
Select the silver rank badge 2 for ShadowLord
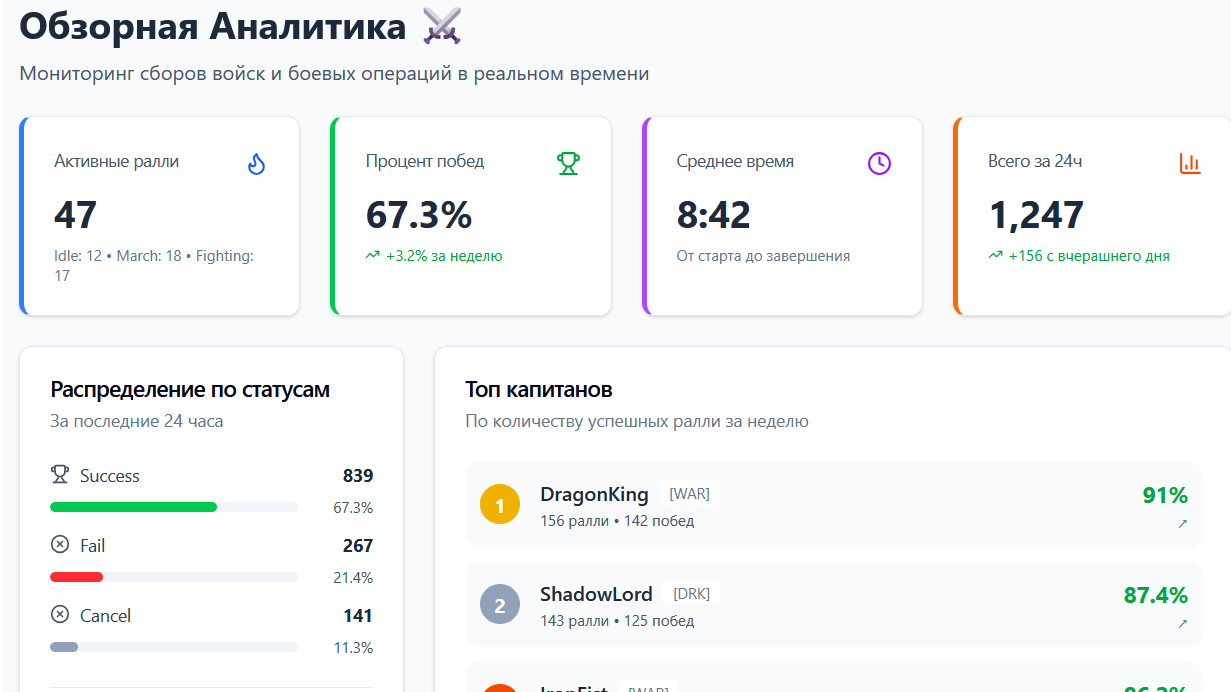(499, 604)
